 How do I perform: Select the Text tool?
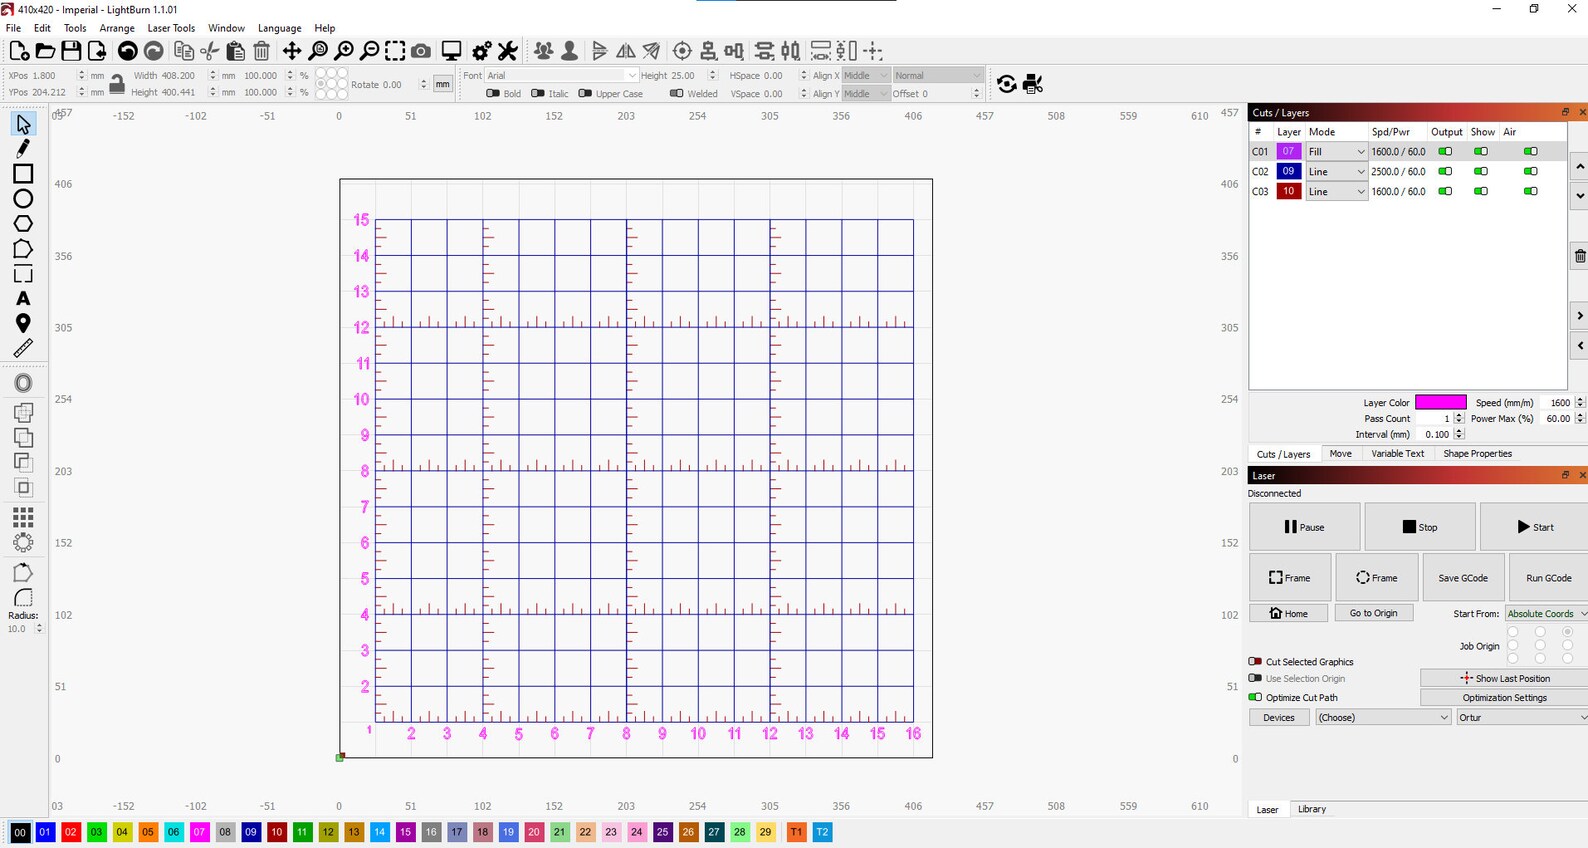tap(23, 299)
